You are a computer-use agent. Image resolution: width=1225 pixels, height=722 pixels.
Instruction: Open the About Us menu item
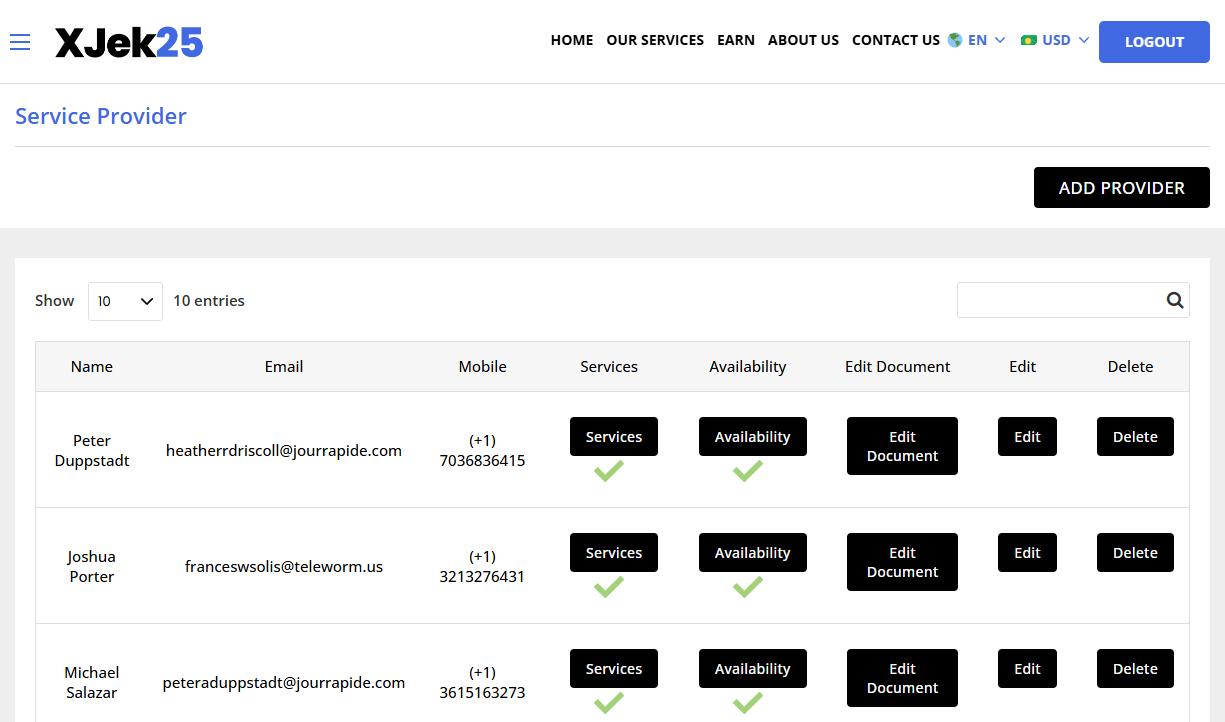tap(803, 41)
